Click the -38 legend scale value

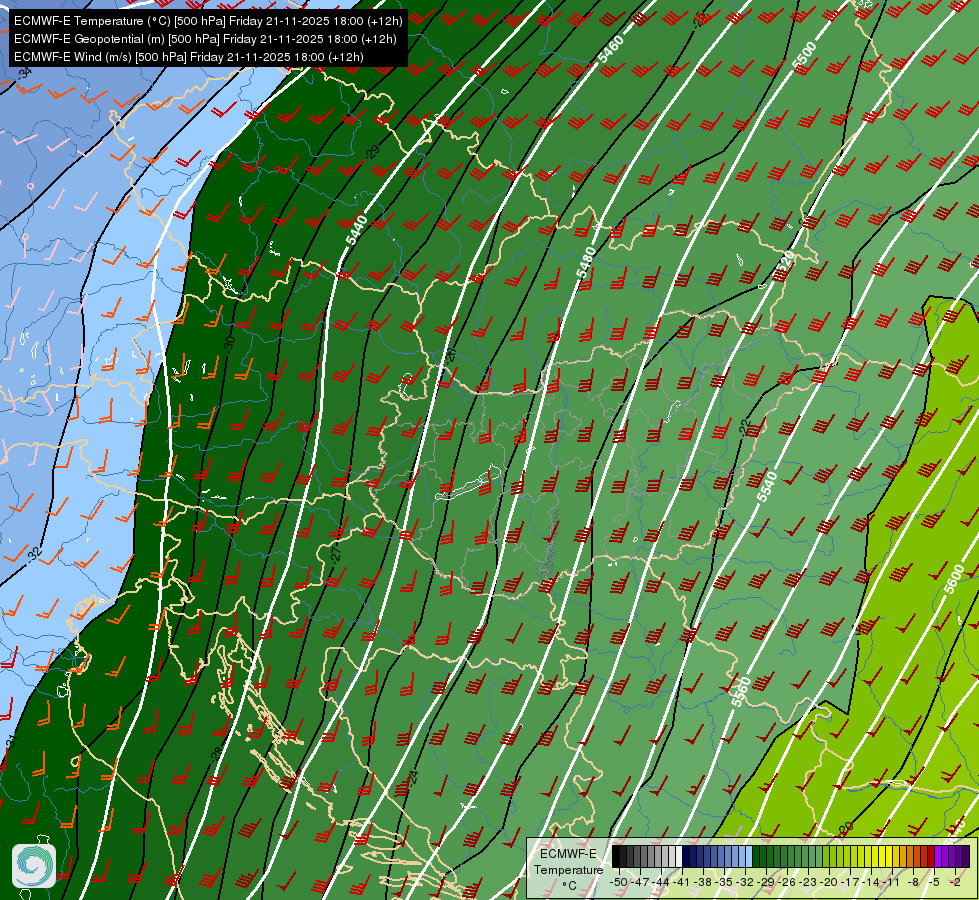click(702, 882)
